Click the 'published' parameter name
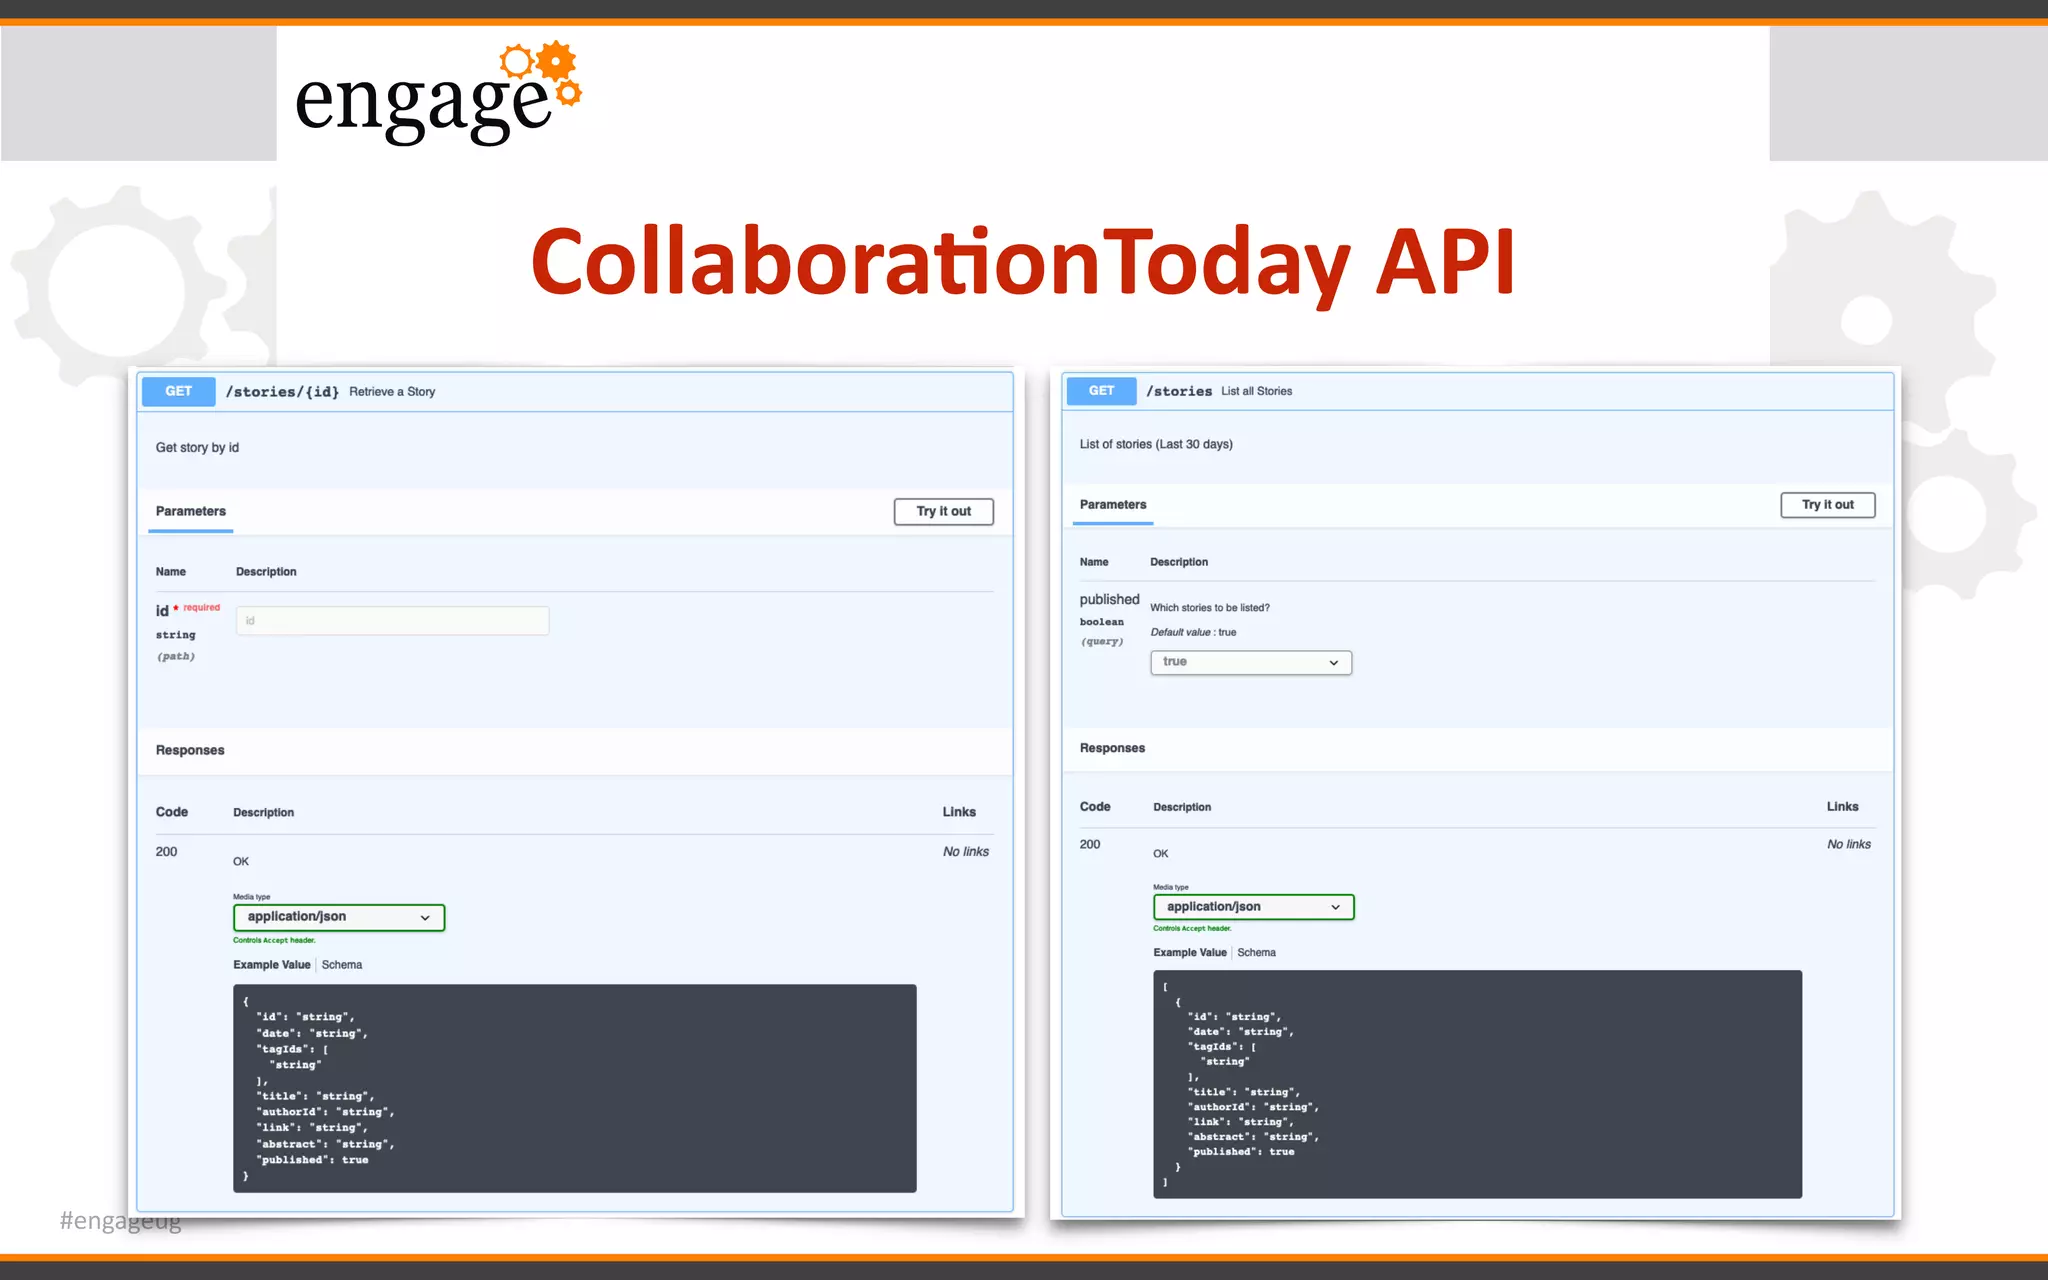Viewport: 2048px width, 1280px height. tap(1109, 600)
